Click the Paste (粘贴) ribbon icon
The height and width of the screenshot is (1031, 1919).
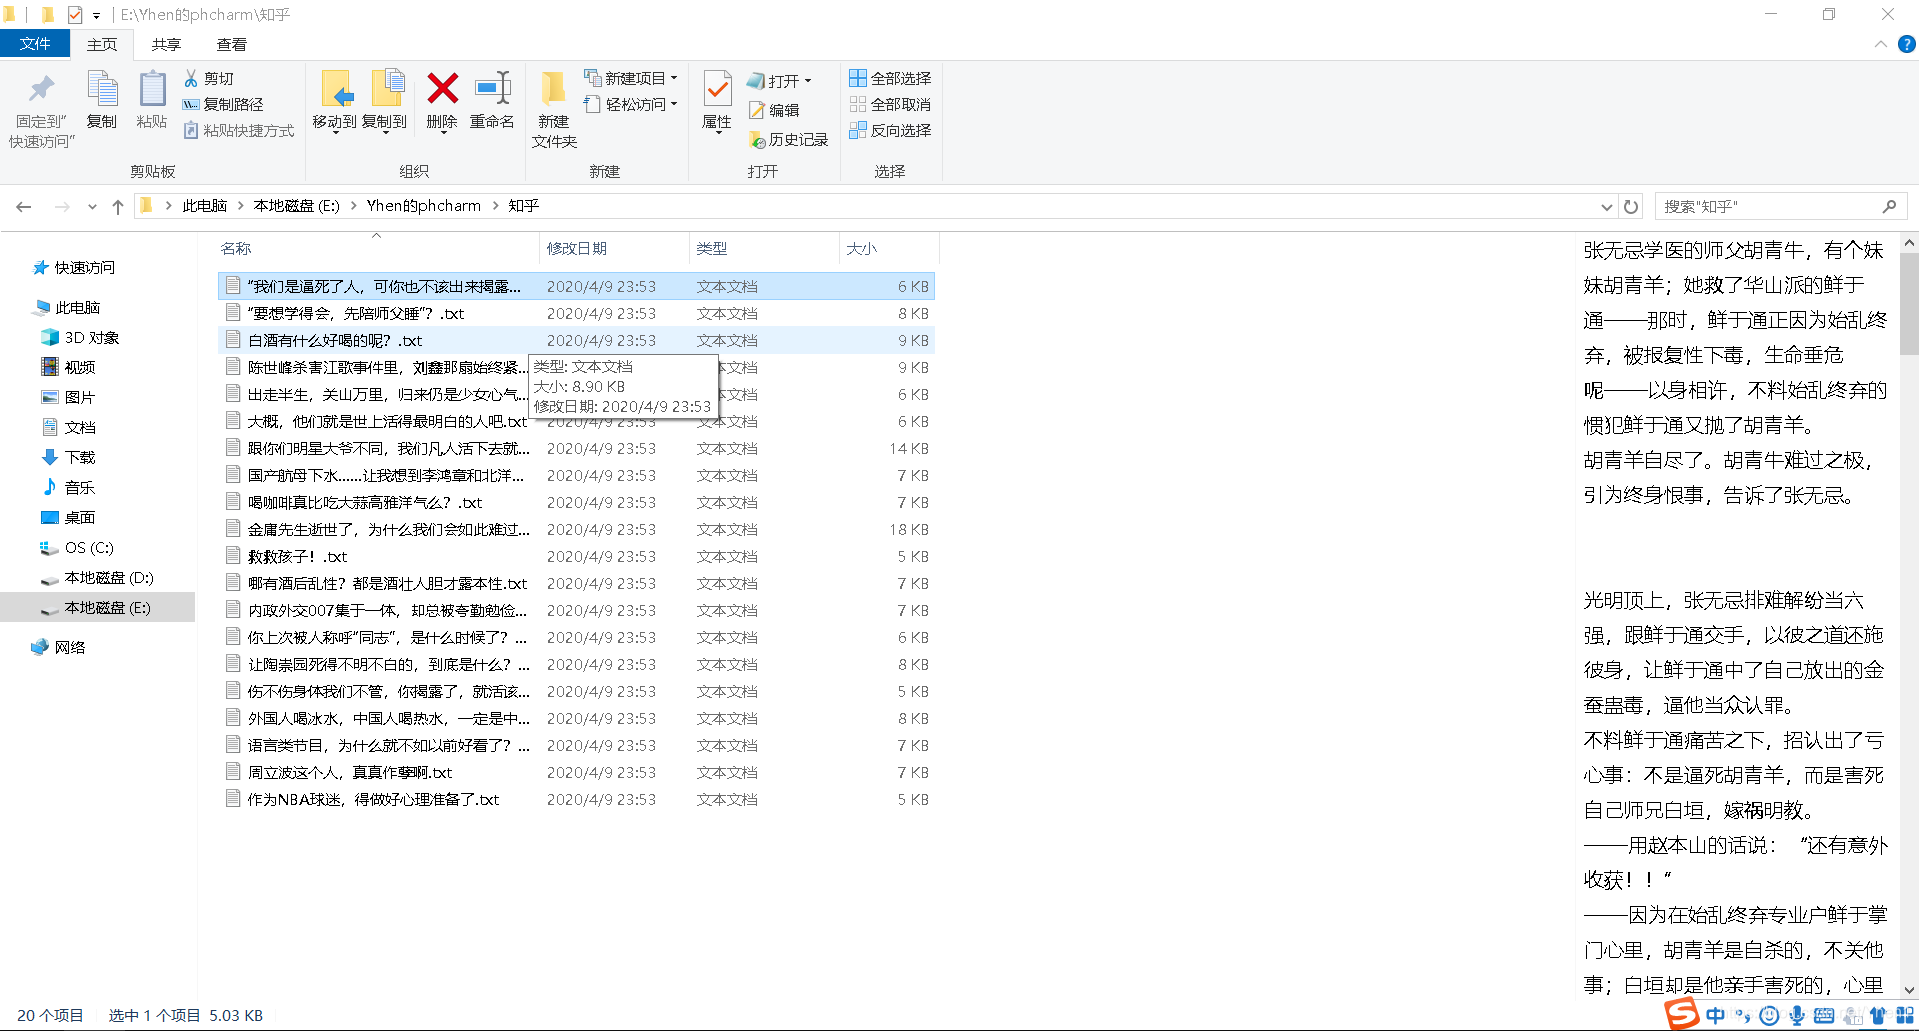click(152, 100)
